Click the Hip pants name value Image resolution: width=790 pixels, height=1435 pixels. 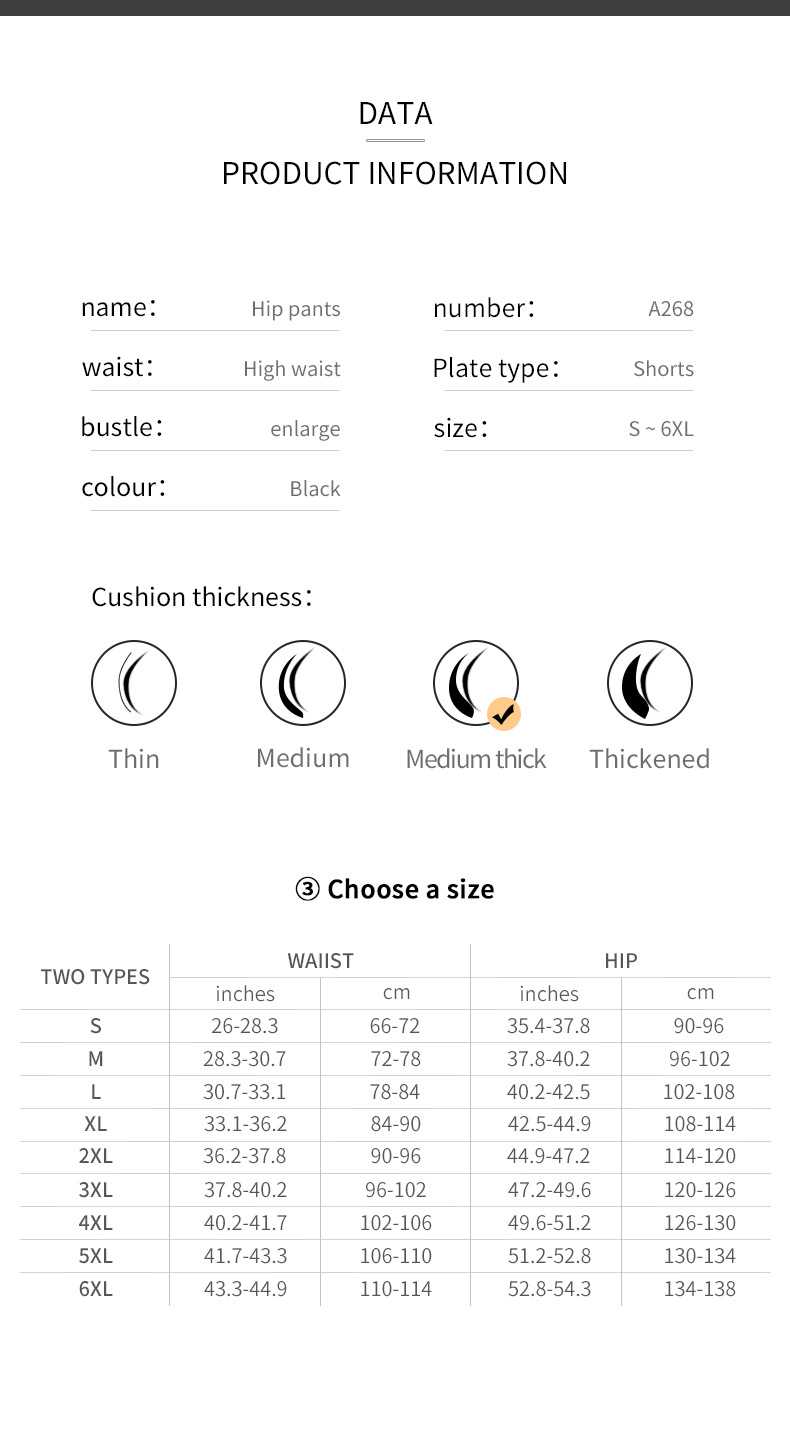(296, 309)
